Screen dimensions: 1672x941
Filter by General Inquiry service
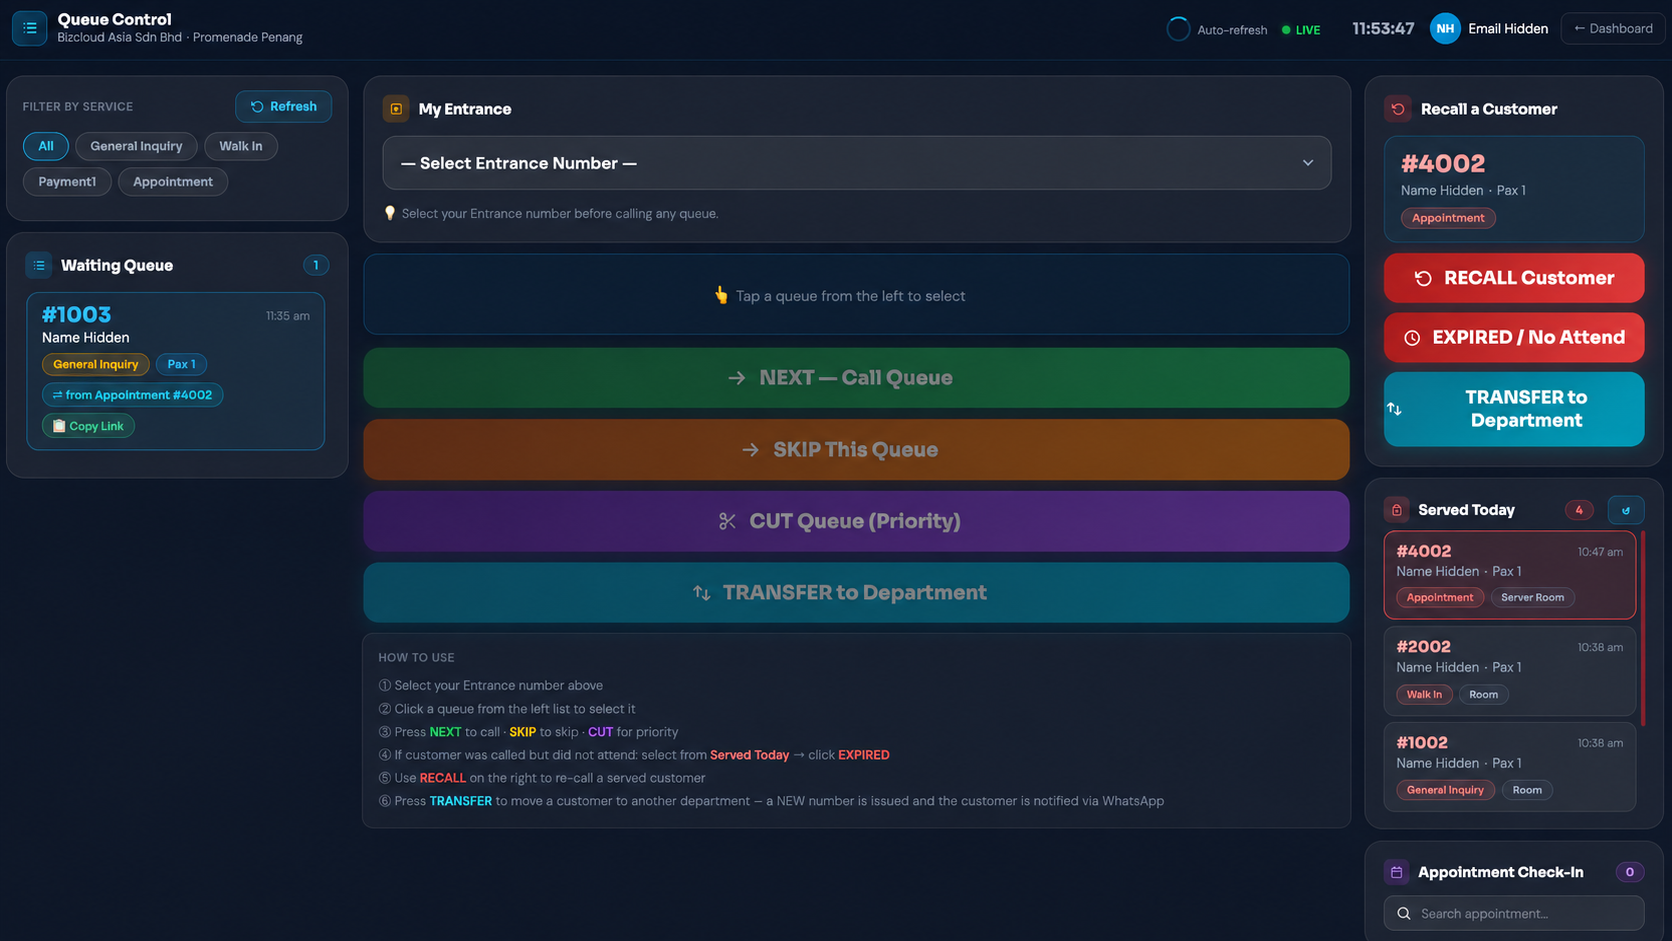point(136,146)
